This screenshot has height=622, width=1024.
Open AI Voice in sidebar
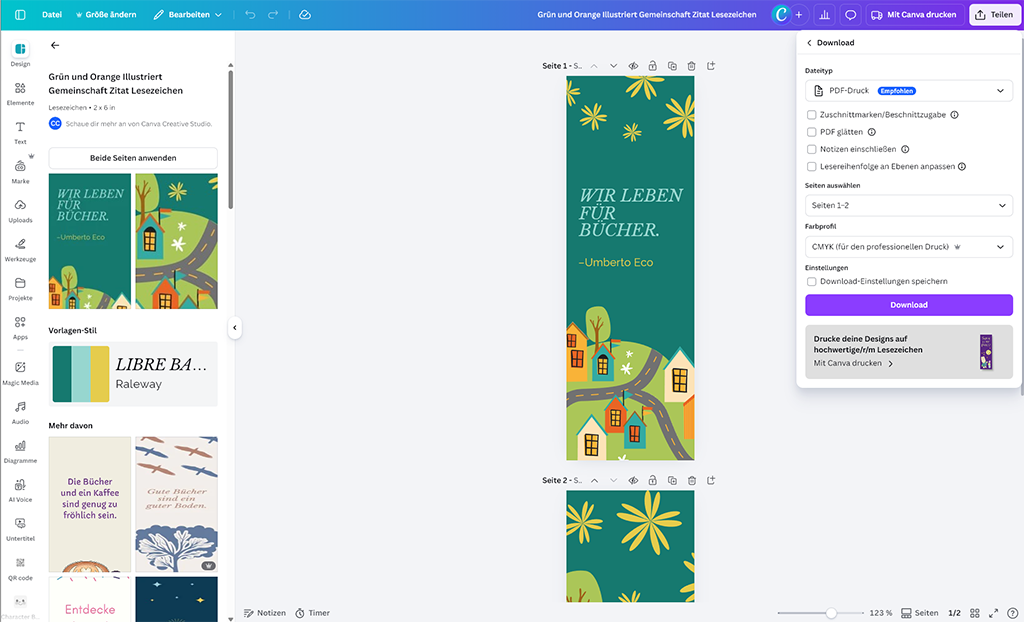coord(20,491)
